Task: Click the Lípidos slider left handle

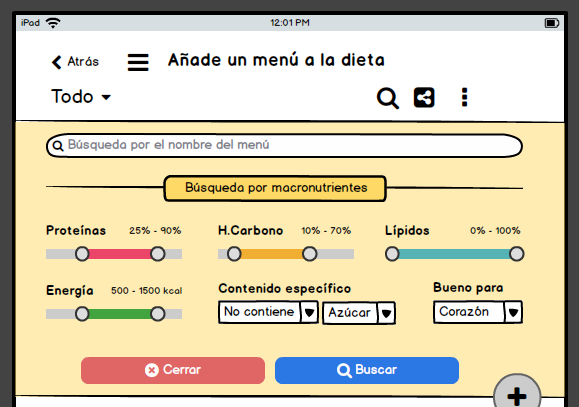Action: (x=392, y=254)
